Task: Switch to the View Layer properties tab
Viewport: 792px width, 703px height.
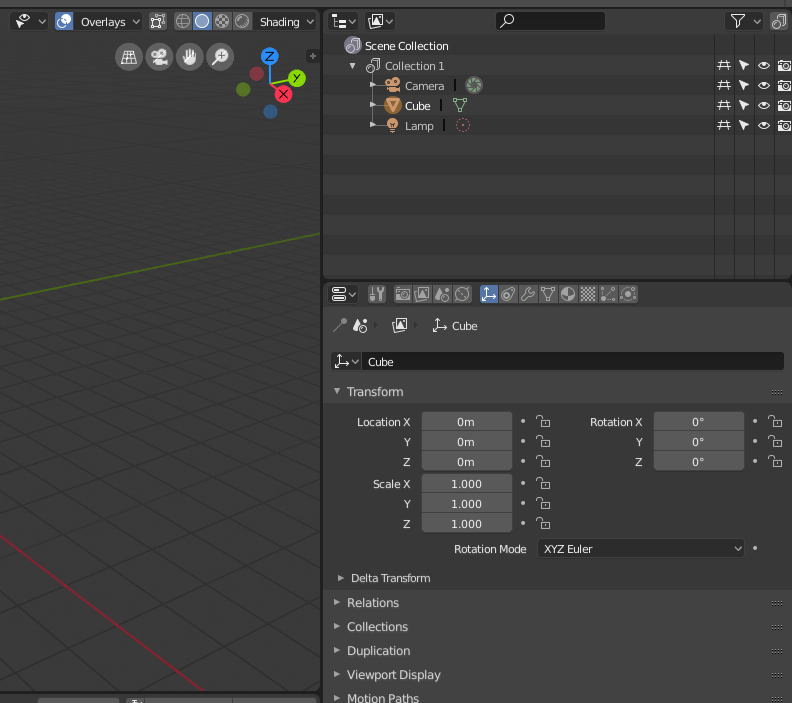Action: tap(422, 294)
